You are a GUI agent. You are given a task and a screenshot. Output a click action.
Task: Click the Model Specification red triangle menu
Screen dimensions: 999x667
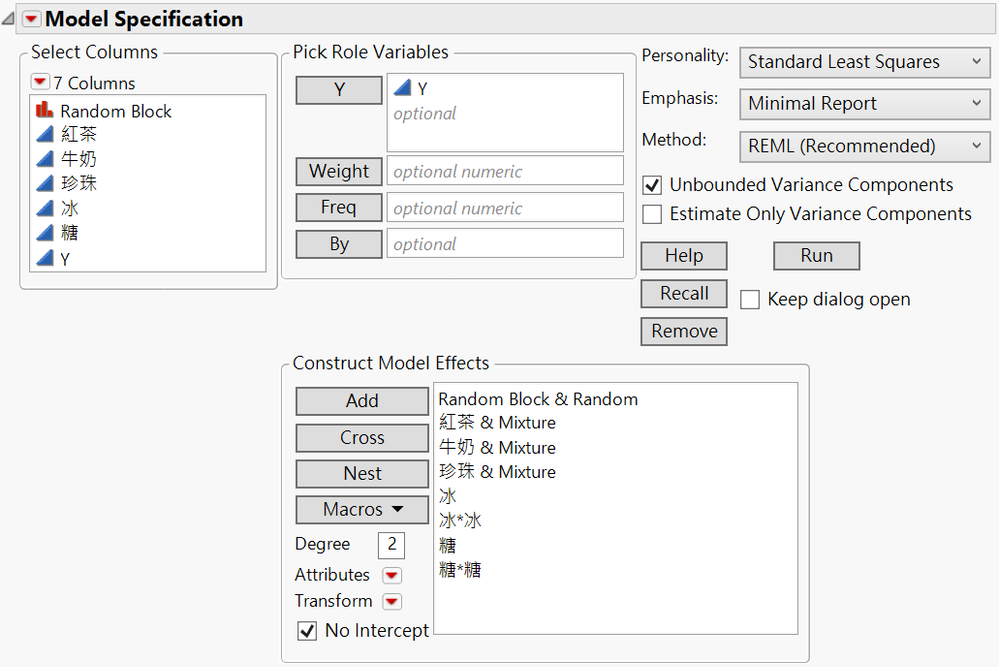pos(32,19)
